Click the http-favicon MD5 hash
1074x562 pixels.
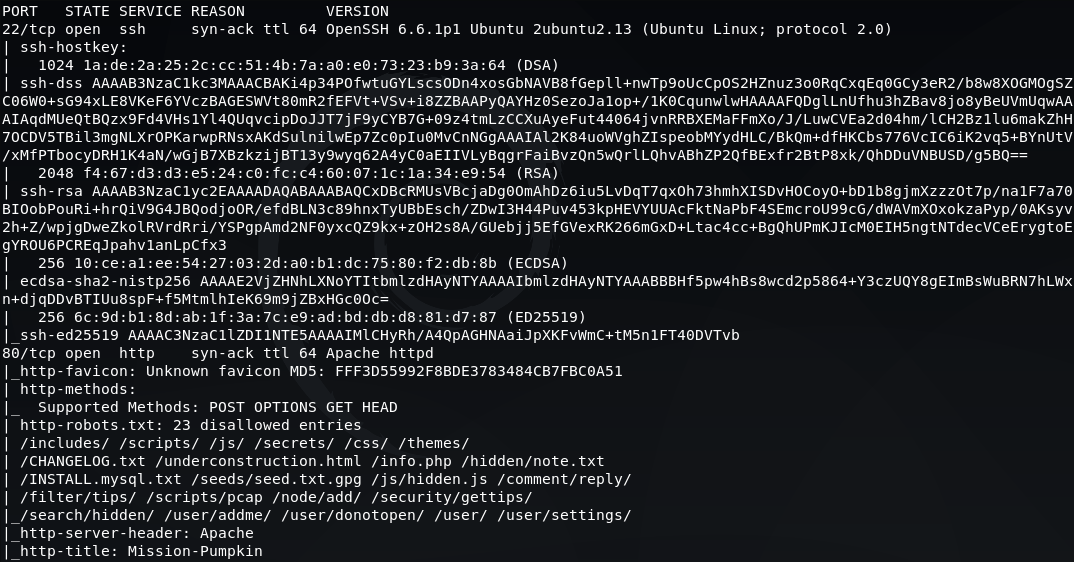pos(479,371)
